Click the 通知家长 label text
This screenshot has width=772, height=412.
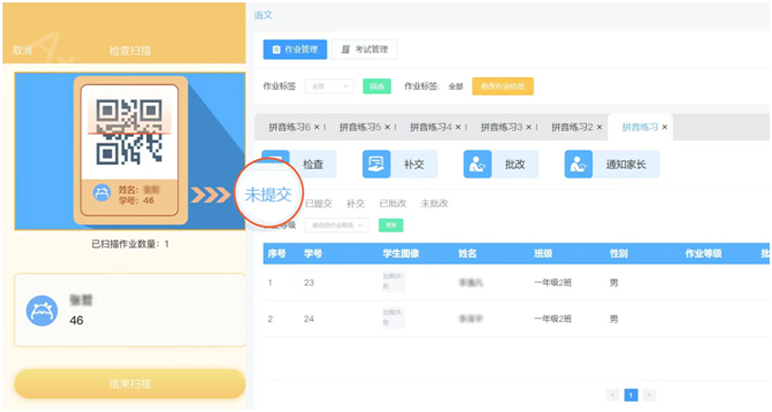[x=626, y=164]
